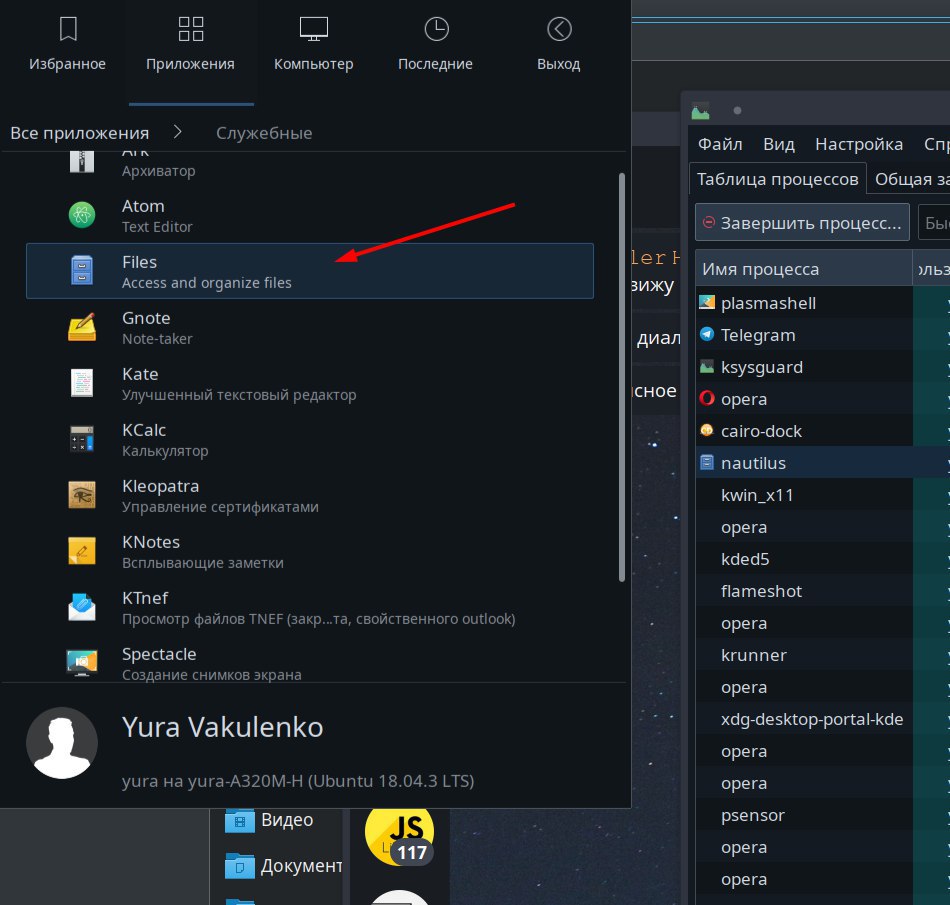Open the Files cabinet icon
The width and height of the screenshot is (950, 905).
point(82,270)
